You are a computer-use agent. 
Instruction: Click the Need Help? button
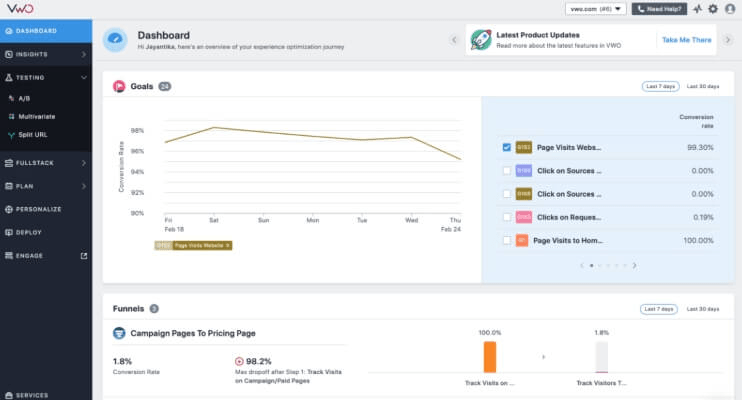coord(659,9)
